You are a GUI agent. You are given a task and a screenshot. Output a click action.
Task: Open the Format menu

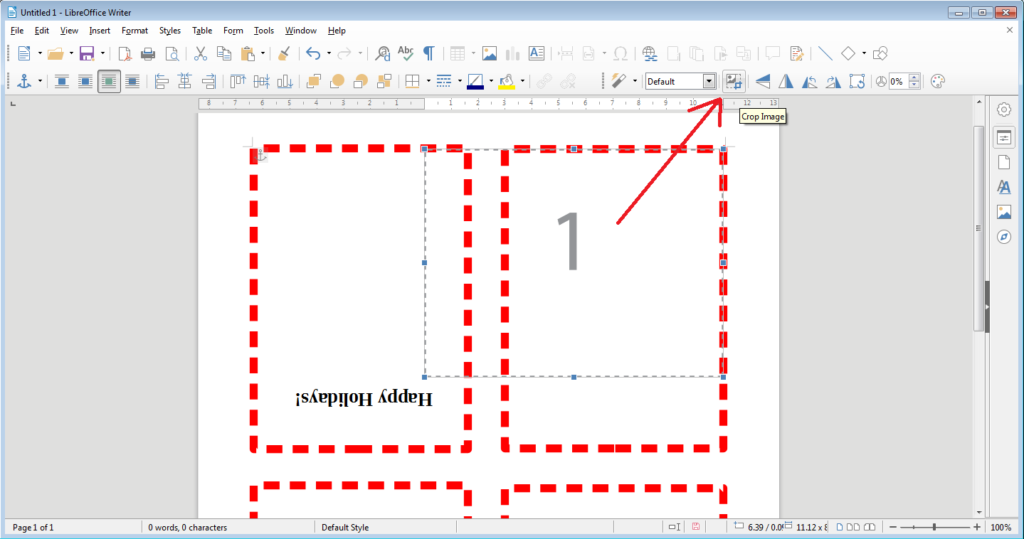134,30
